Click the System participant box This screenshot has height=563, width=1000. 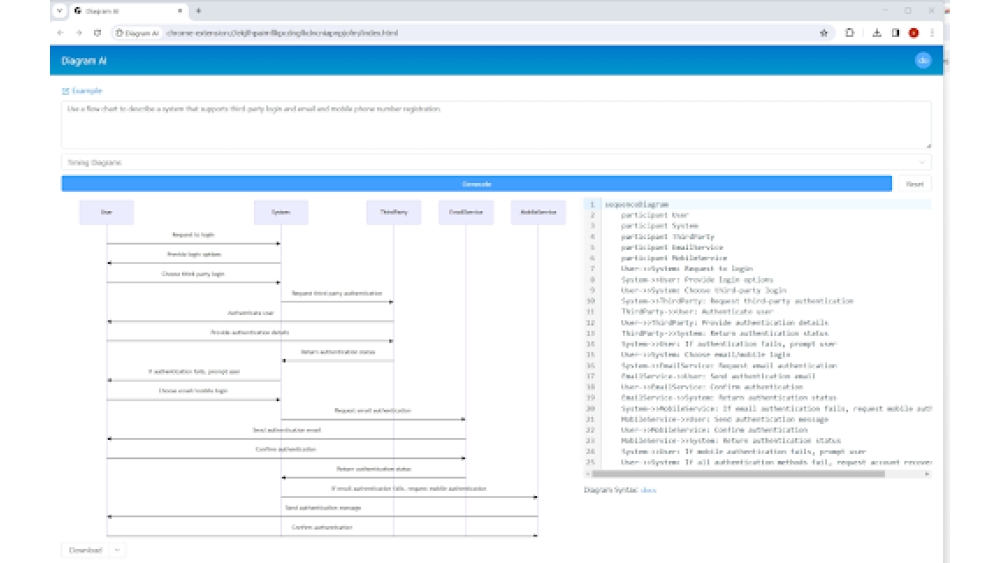coord(281,212)
